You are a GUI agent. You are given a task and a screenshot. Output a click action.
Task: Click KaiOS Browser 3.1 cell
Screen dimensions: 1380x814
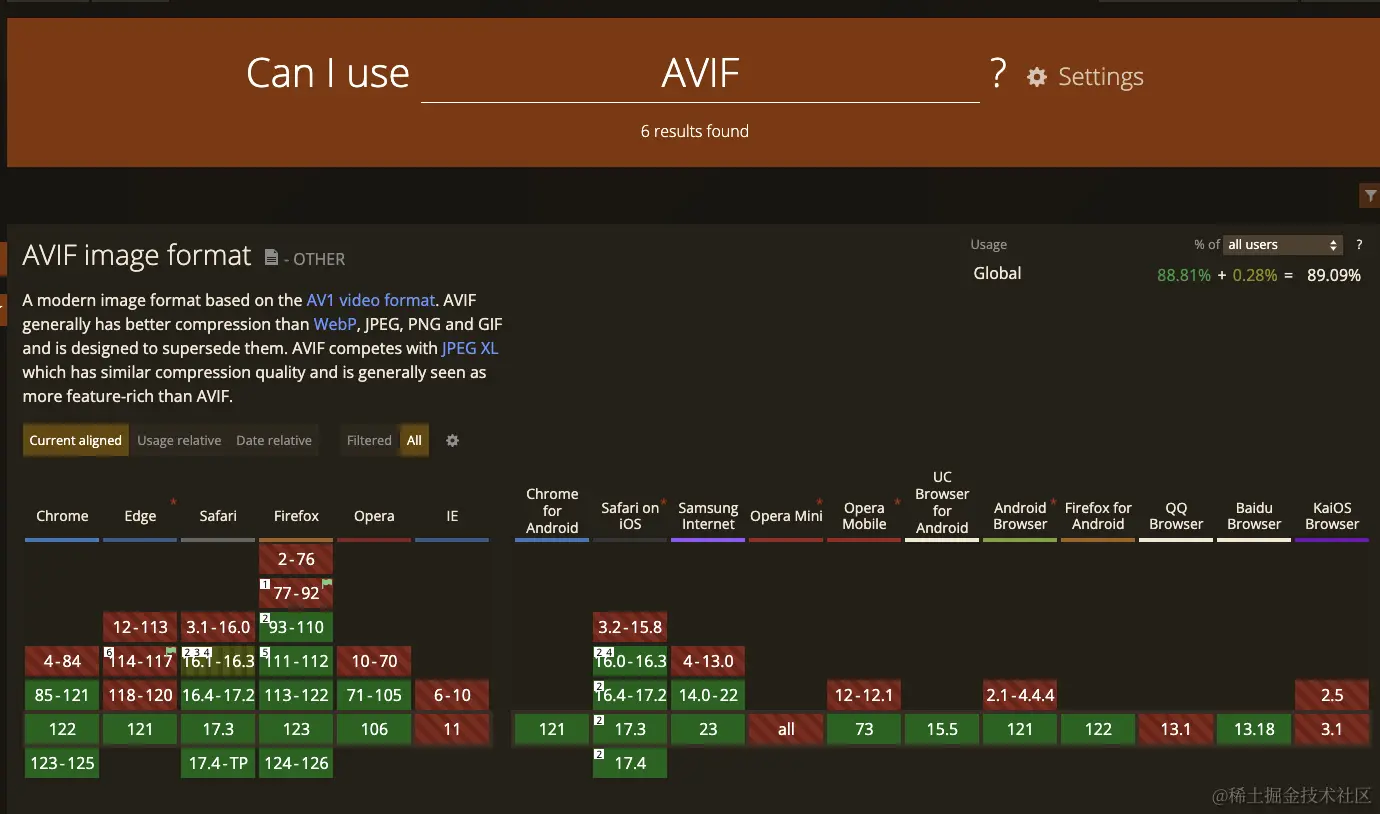(x=1332, y=729)
